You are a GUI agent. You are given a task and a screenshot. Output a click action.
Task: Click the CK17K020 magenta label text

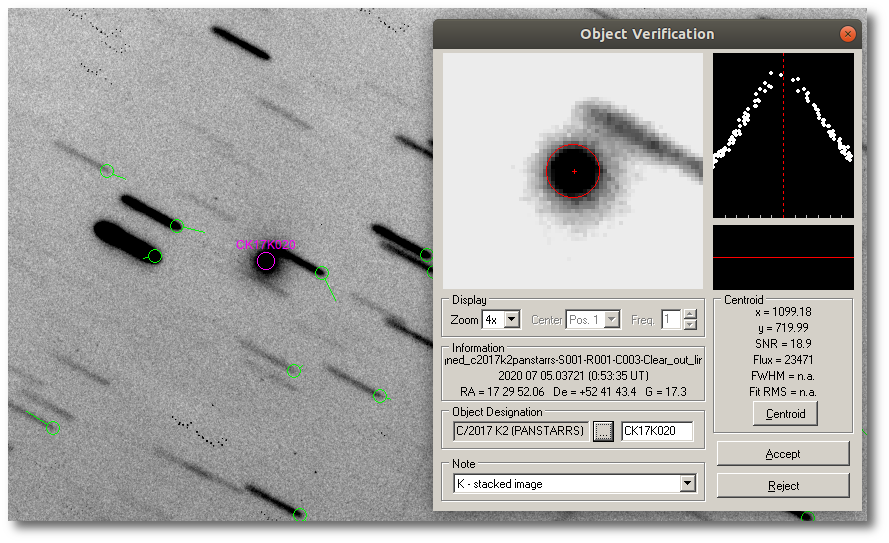pyautogui.click(x=266, y=244)
